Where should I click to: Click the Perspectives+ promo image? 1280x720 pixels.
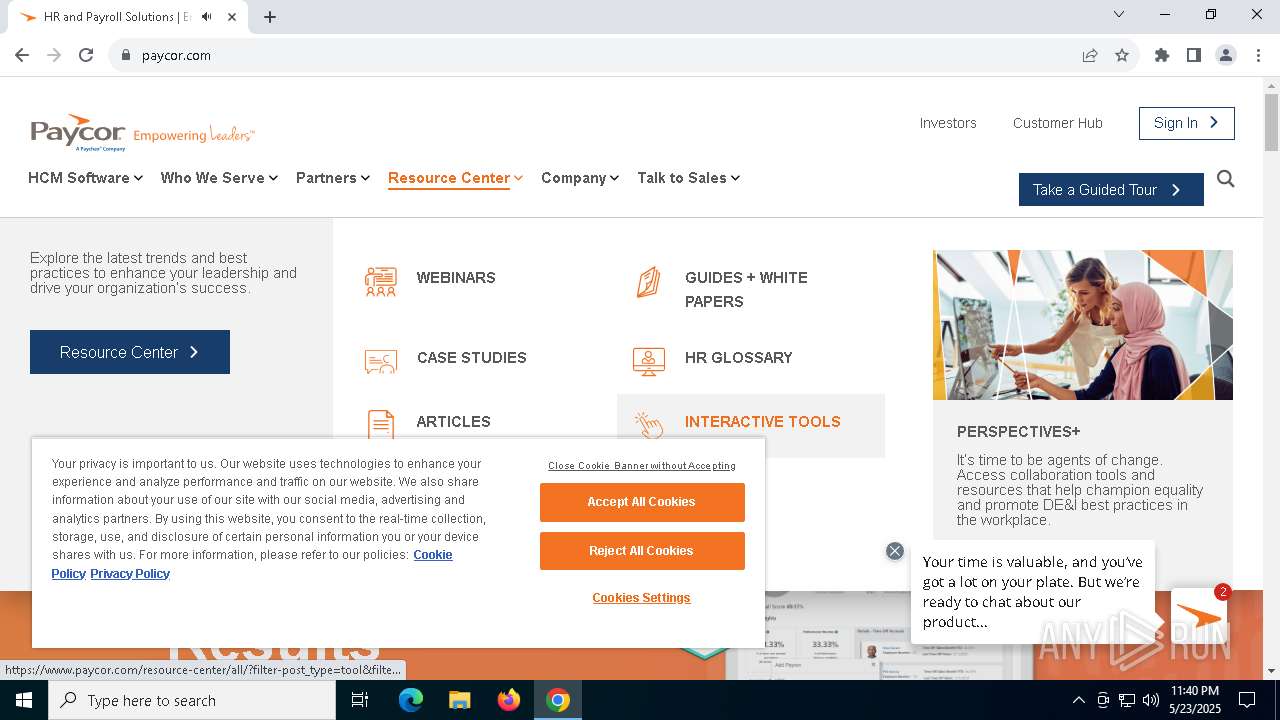[1082, 325]
